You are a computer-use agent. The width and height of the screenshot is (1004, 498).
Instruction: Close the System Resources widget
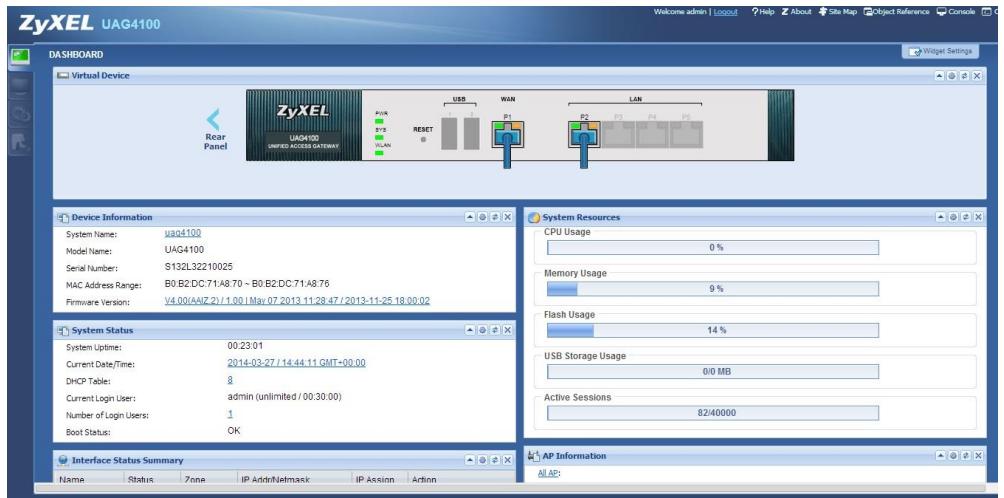pos(978,218)
